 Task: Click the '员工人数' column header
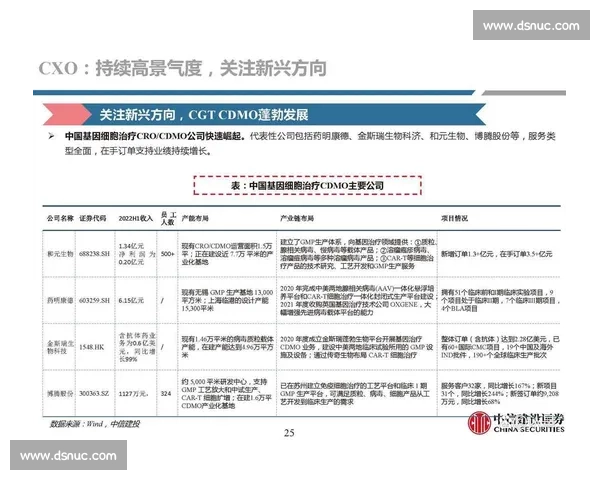coord(168,218)
